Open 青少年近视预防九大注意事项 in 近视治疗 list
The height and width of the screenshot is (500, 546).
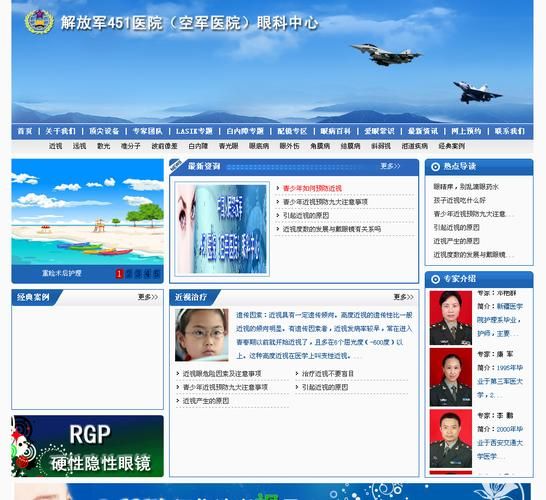click(225, 387)
